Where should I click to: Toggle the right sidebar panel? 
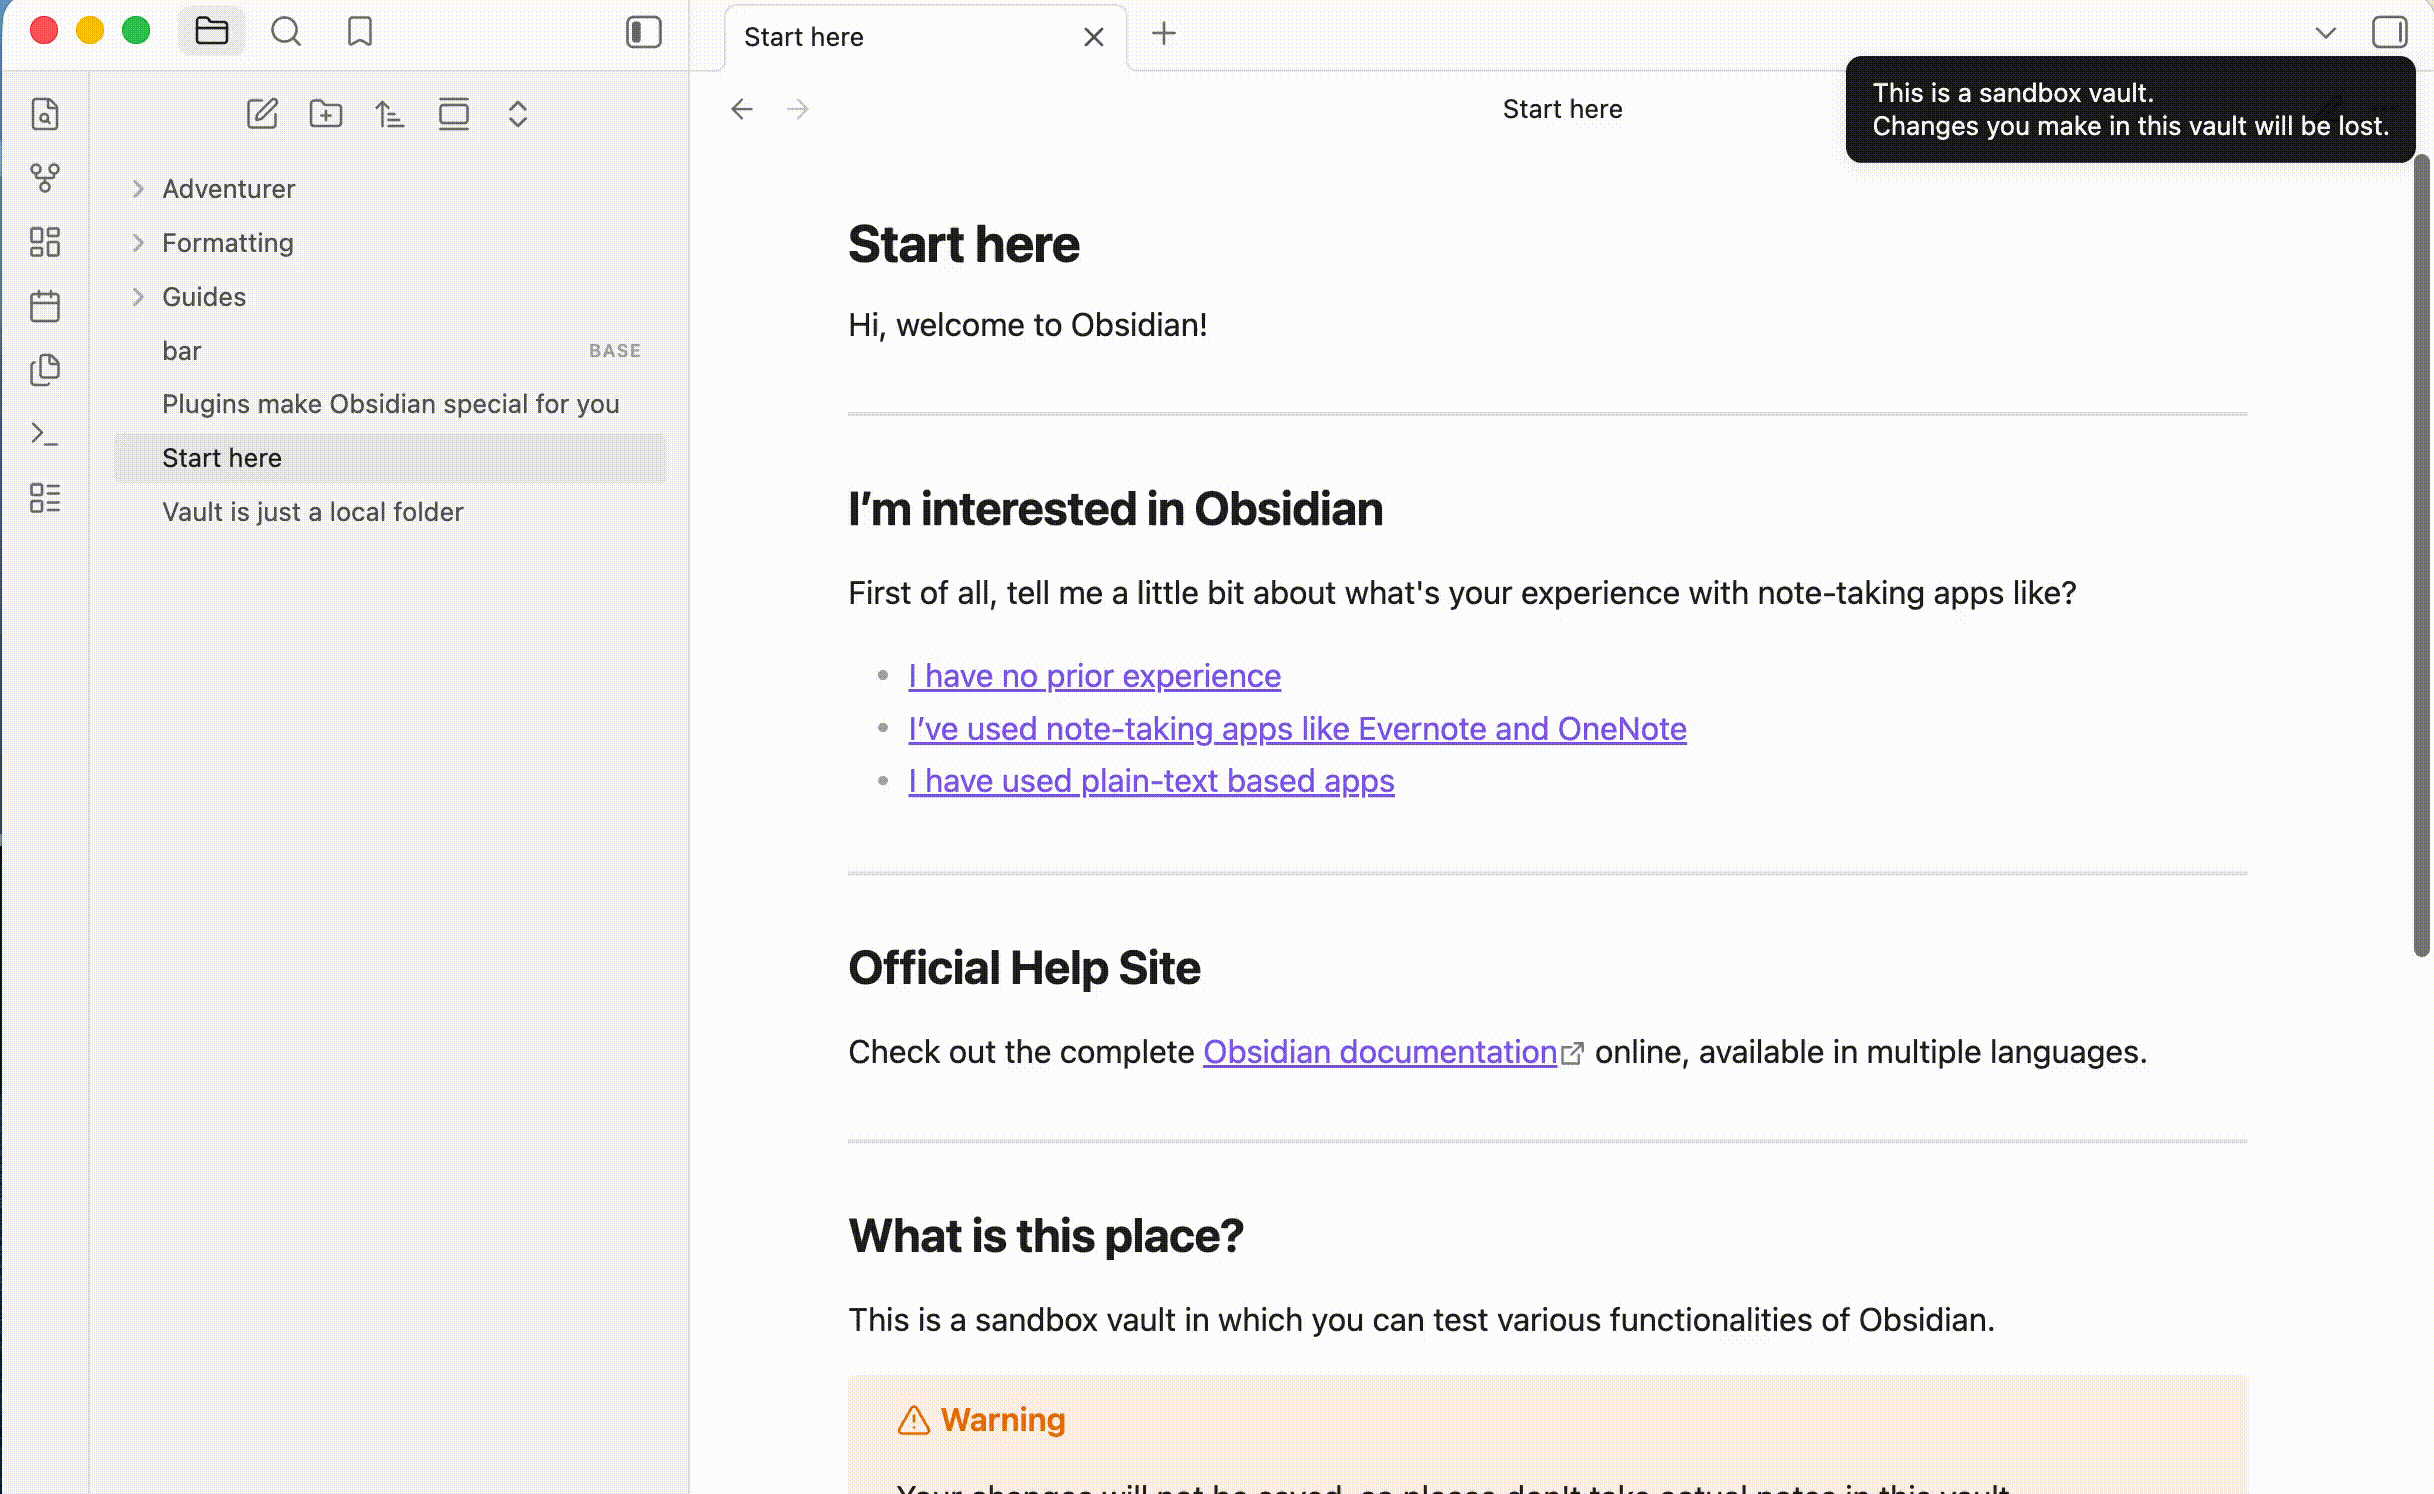tap(2389, 32)
